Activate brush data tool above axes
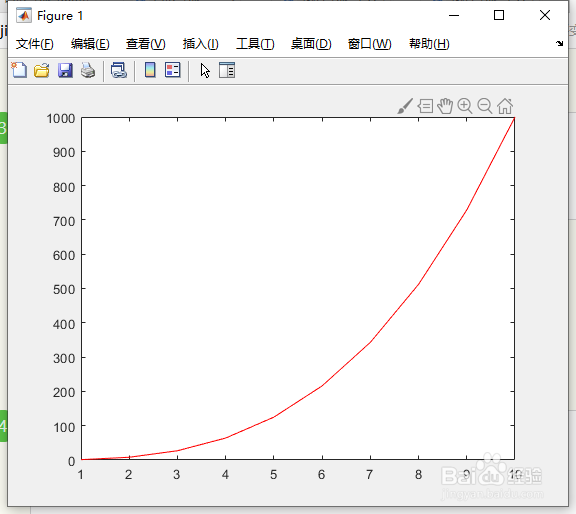576x514 pixels. pyautogui.click(x=405, y=106)
